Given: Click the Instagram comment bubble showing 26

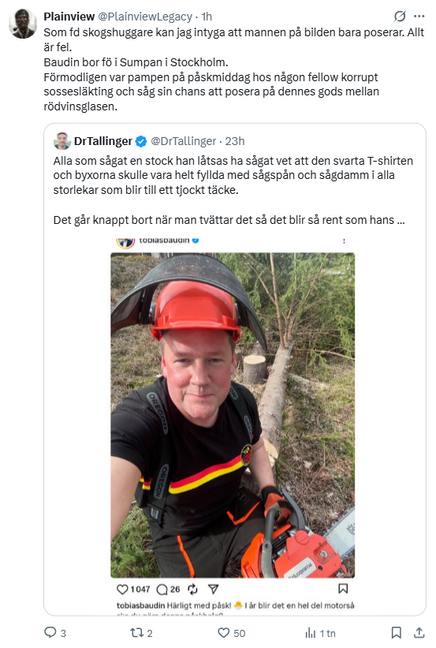Looking at the screenshot, I should (162, 589).
